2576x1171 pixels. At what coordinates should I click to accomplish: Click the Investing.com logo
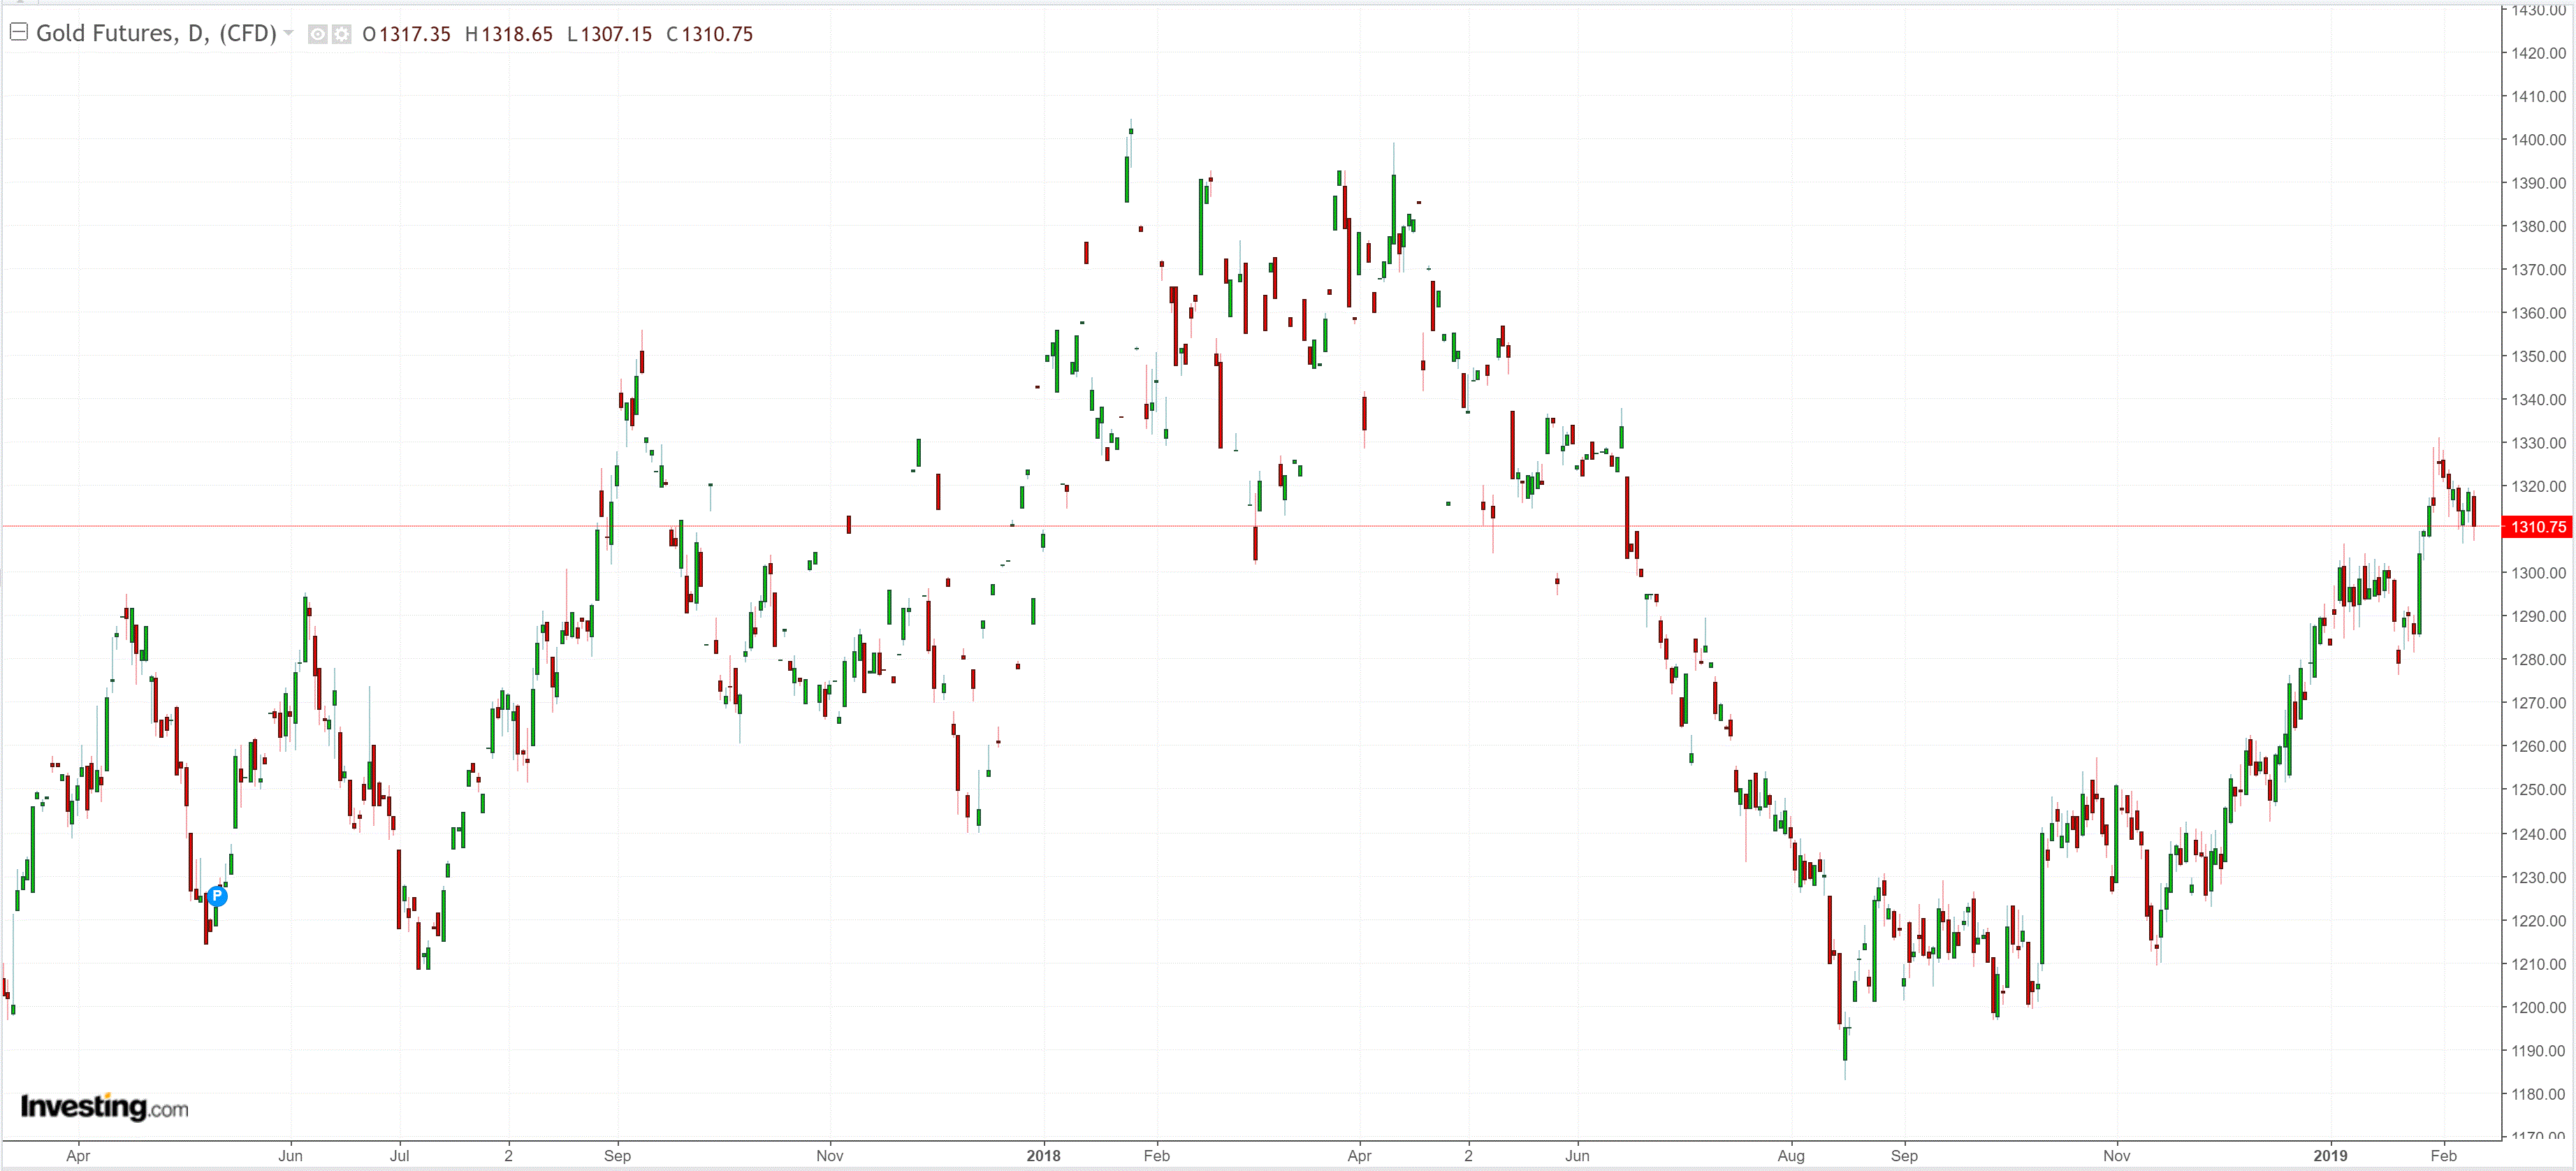104,1107
